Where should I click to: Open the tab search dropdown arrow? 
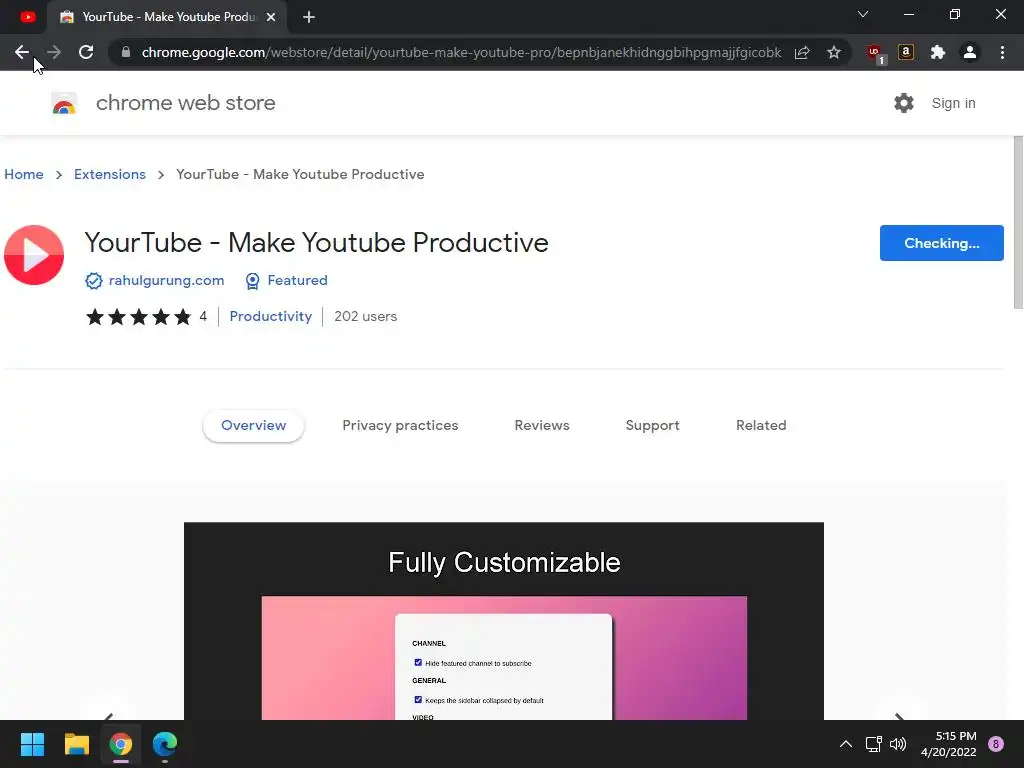tap(863, 14)
